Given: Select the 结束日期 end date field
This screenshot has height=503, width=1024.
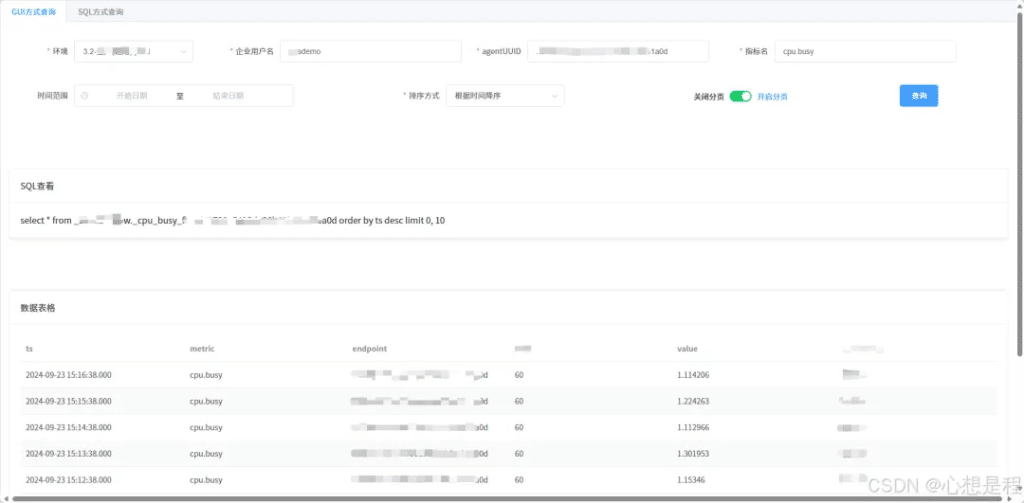Looking at the screenshot, I should pos(228,96).
